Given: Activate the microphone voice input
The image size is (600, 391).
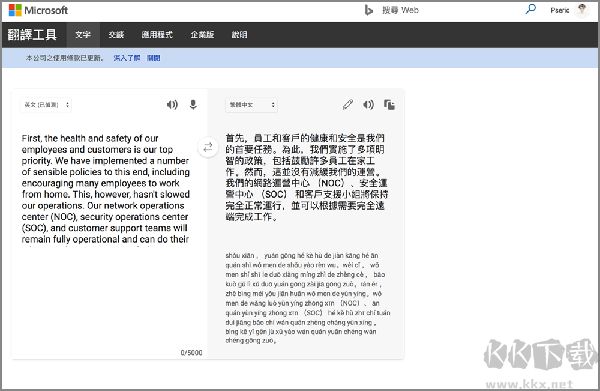Looking at the screenshot, I should point(193,104).
